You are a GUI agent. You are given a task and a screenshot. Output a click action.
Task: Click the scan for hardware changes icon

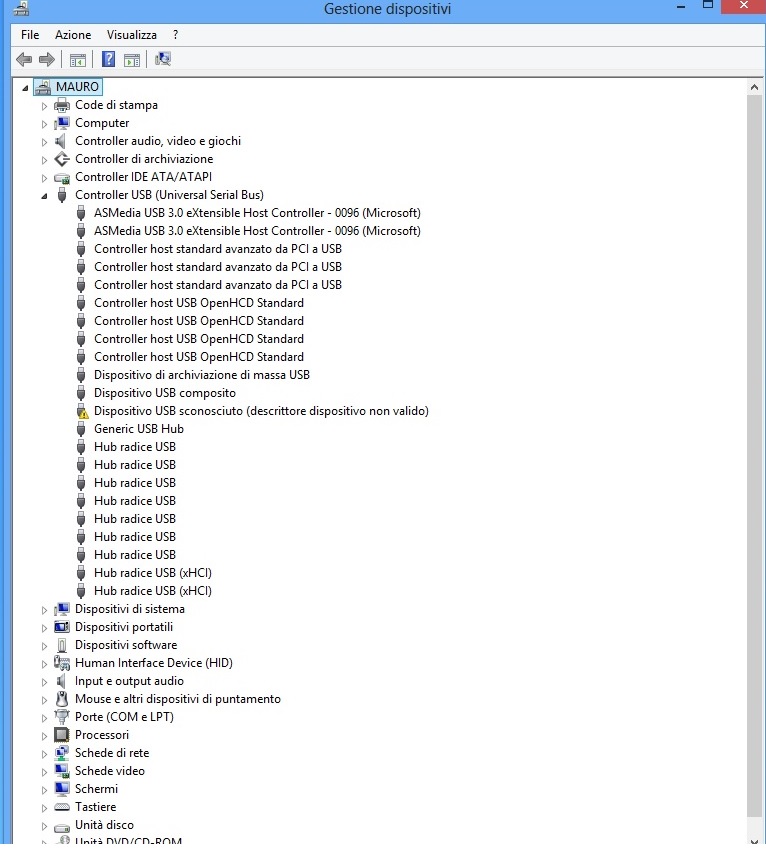(163, 59)
